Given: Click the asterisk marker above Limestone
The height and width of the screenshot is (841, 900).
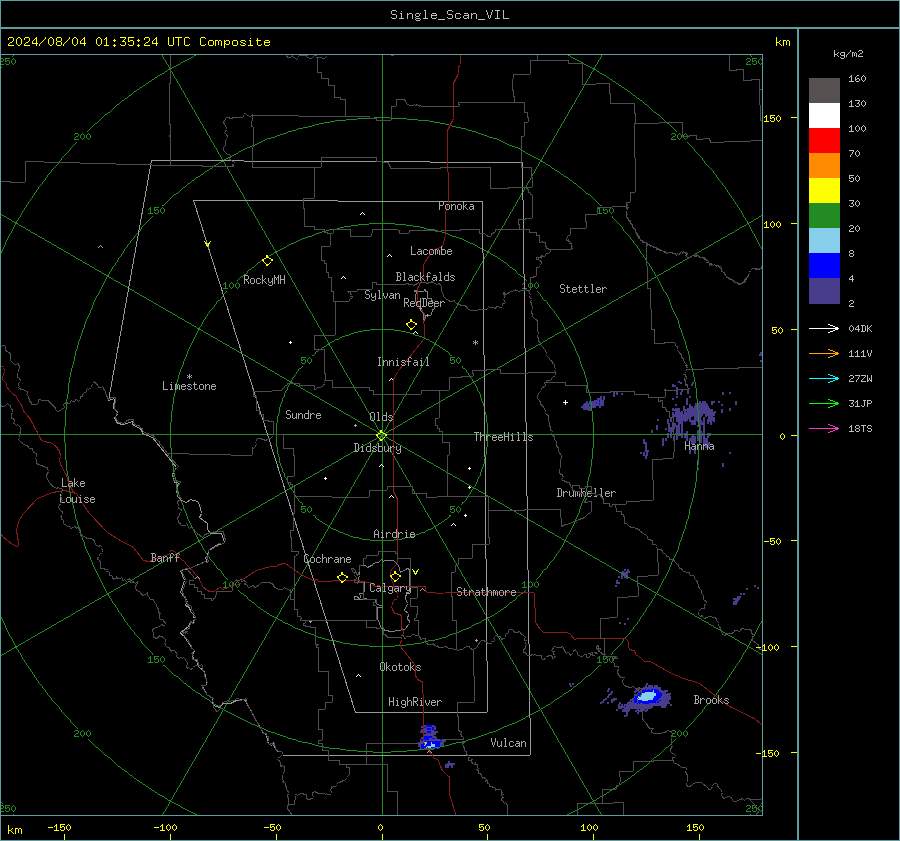Looking at the screenshot, I should coord(189,377).
